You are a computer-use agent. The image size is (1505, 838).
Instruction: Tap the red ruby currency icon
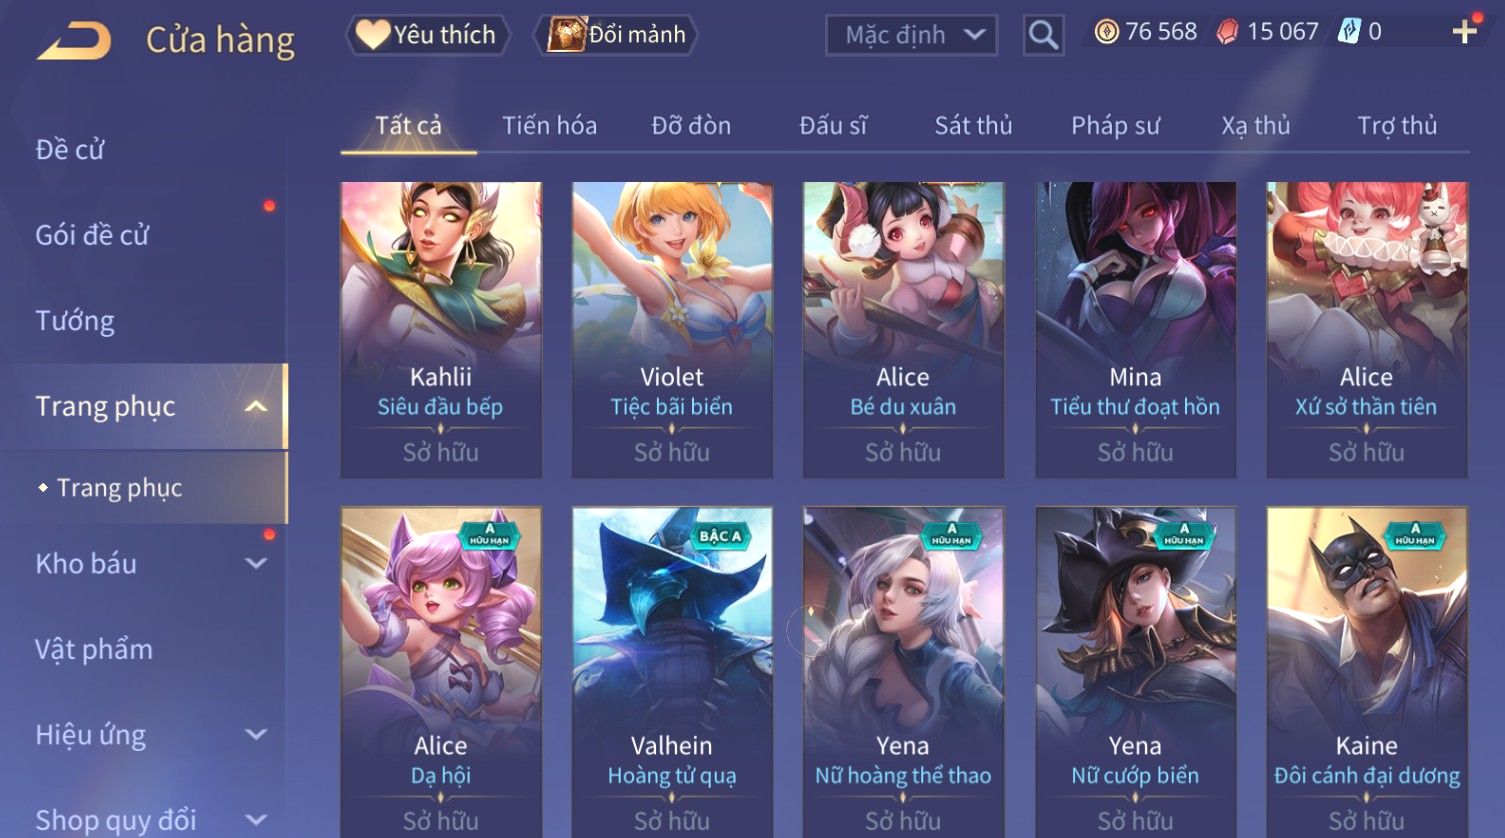coord(1227,33)
